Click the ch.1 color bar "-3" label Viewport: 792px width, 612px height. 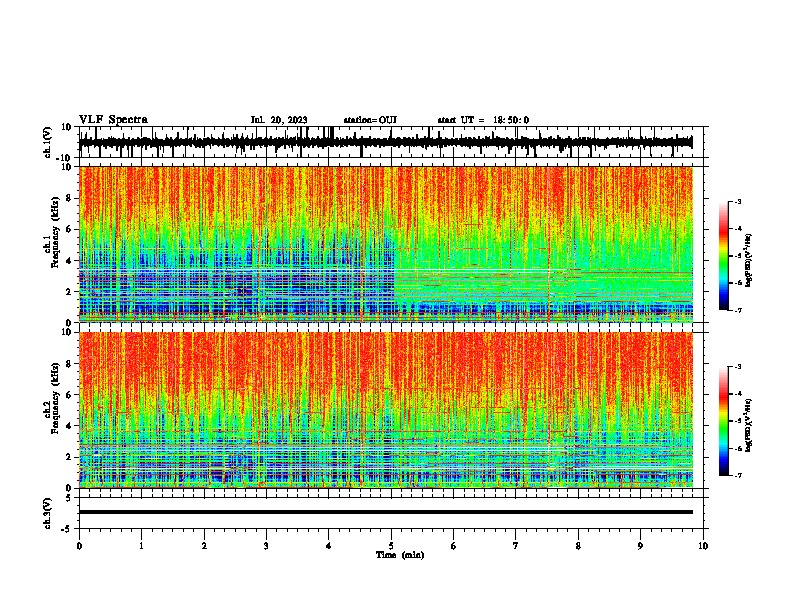pos(738,201)
